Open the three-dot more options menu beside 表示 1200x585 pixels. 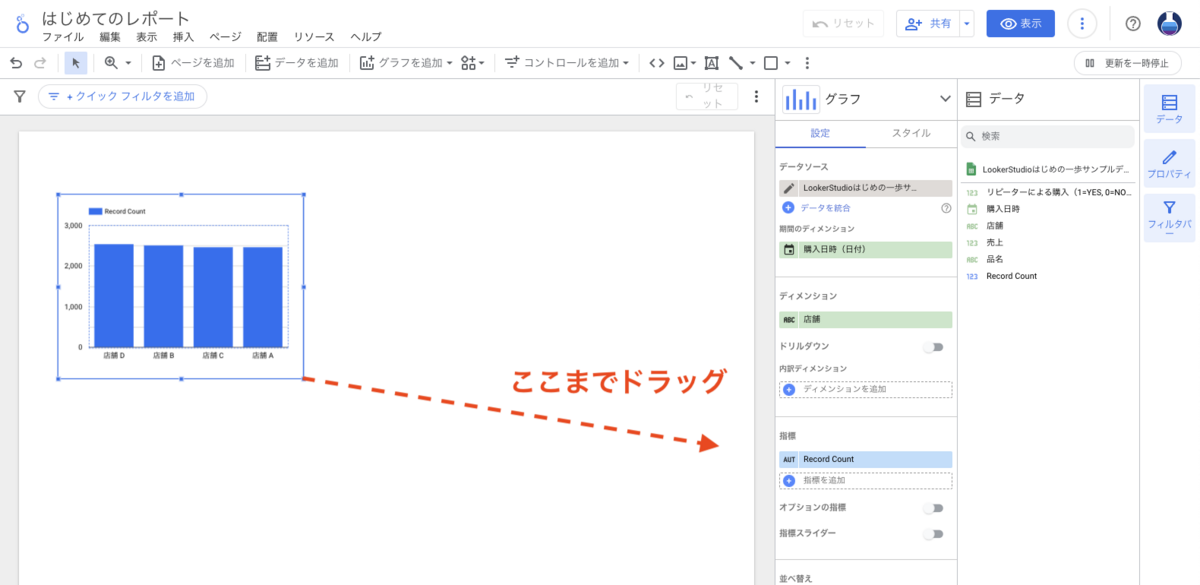point(1083,24)
